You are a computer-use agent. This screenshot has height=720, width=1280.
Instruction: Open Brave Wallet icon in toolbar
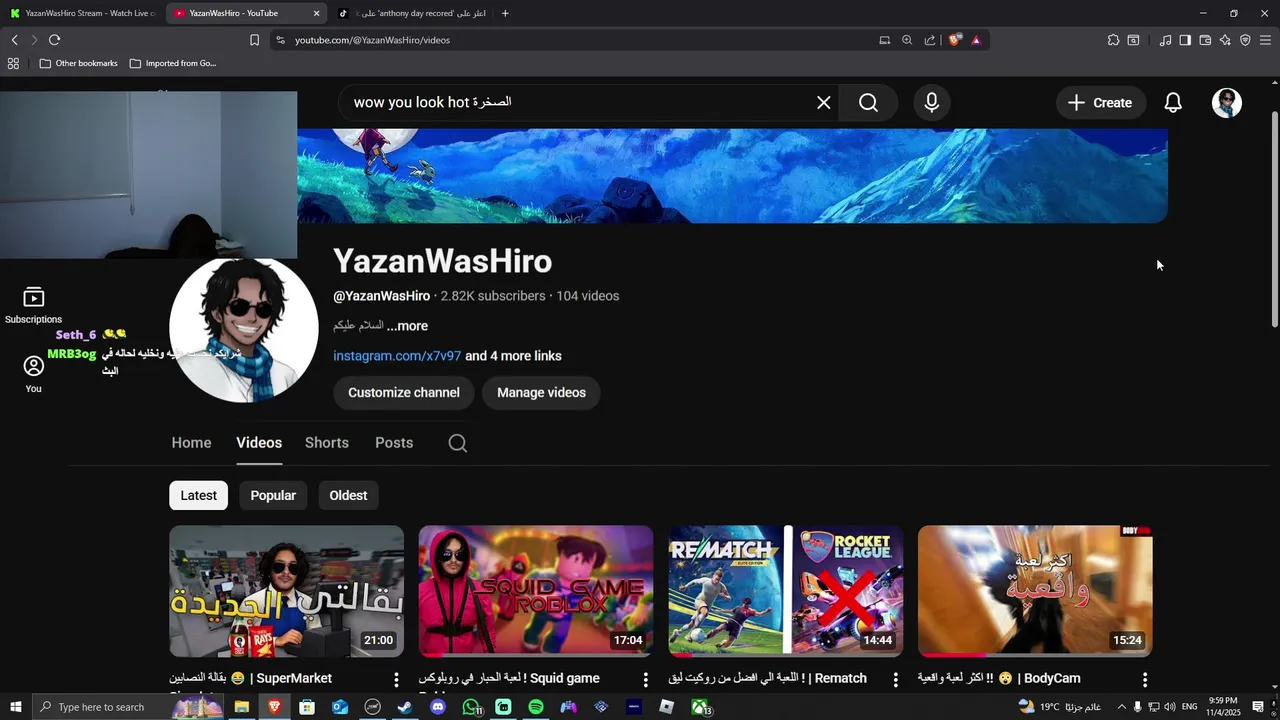point(1205,40)
